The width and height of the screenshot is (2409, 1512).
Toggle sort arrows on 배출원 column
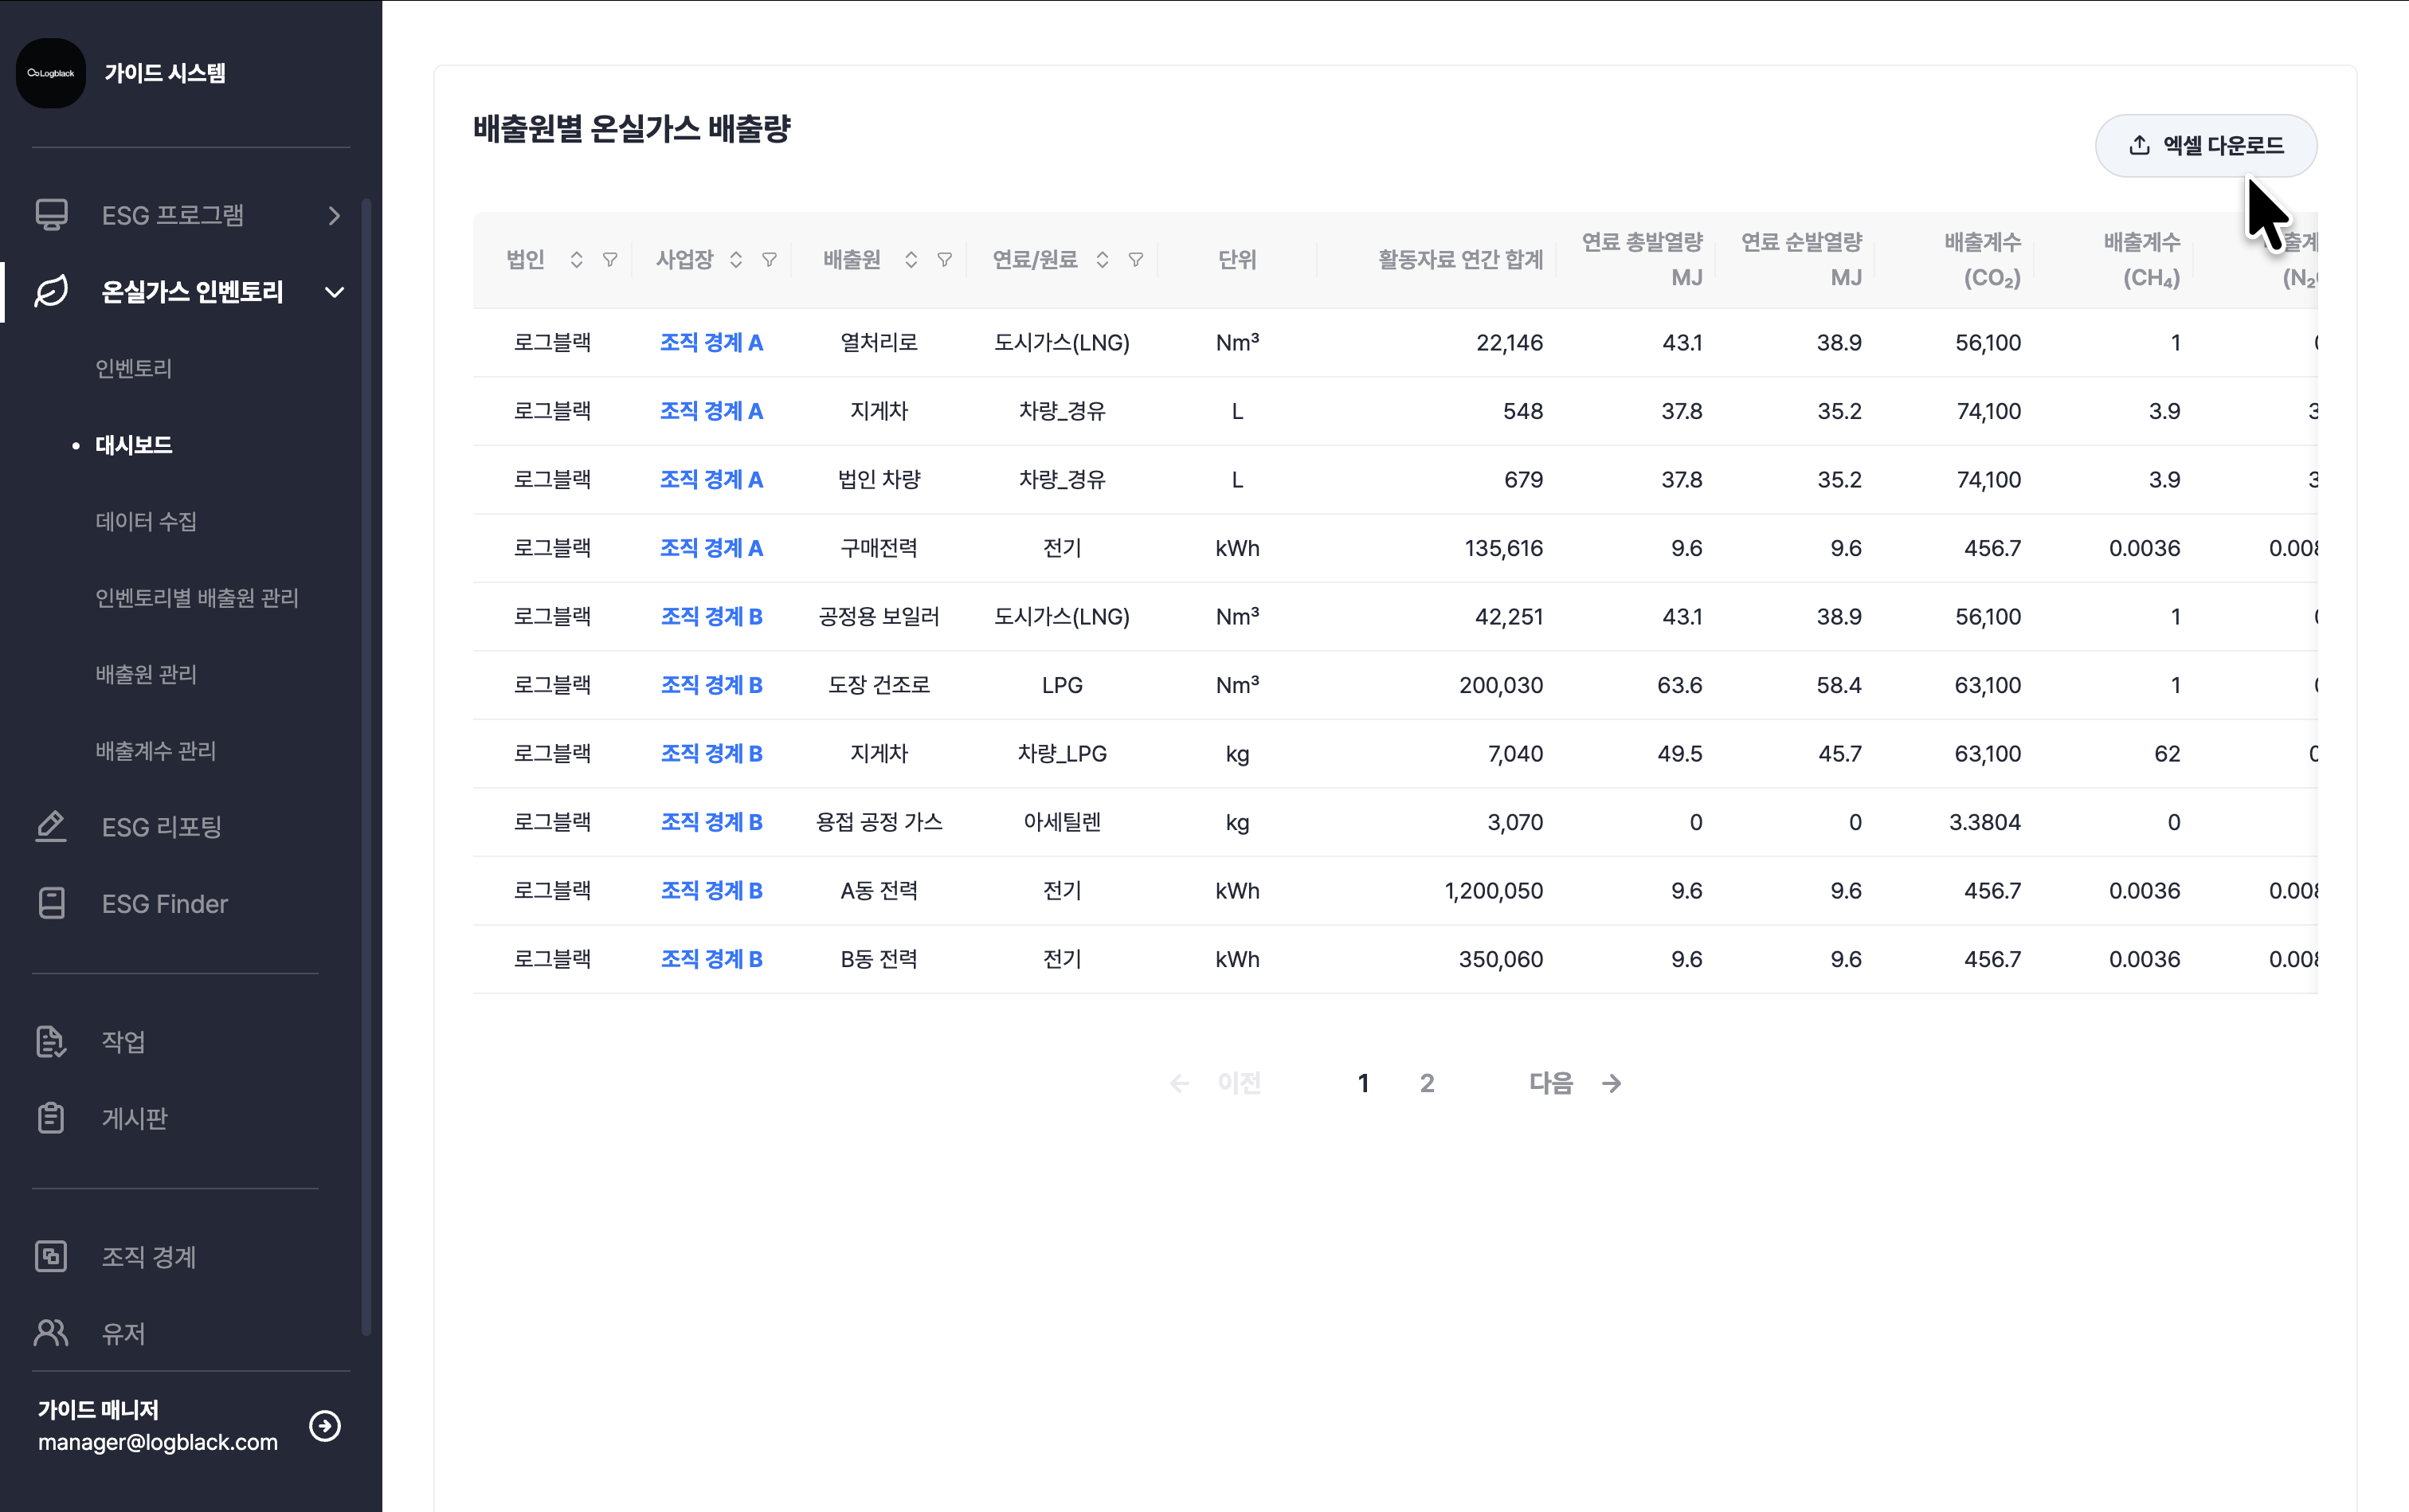911,260
